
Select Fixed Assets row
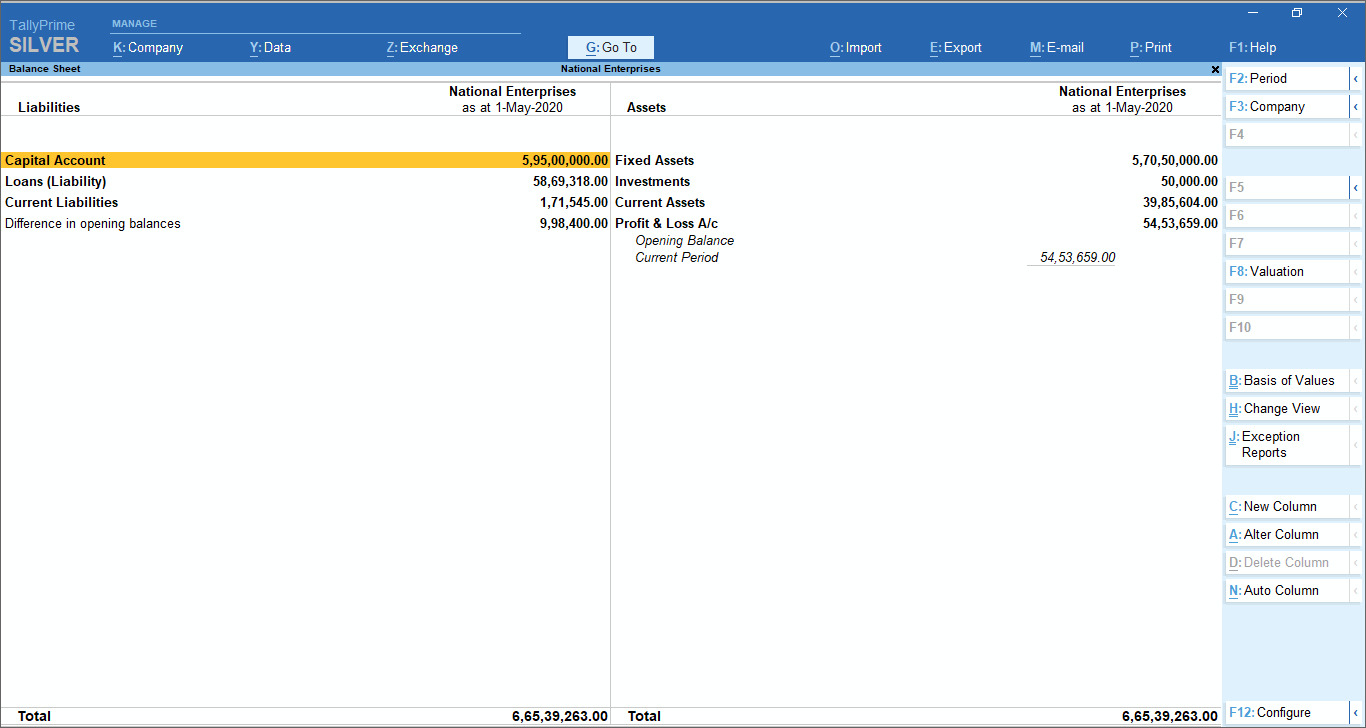click(x=916, y=160)
